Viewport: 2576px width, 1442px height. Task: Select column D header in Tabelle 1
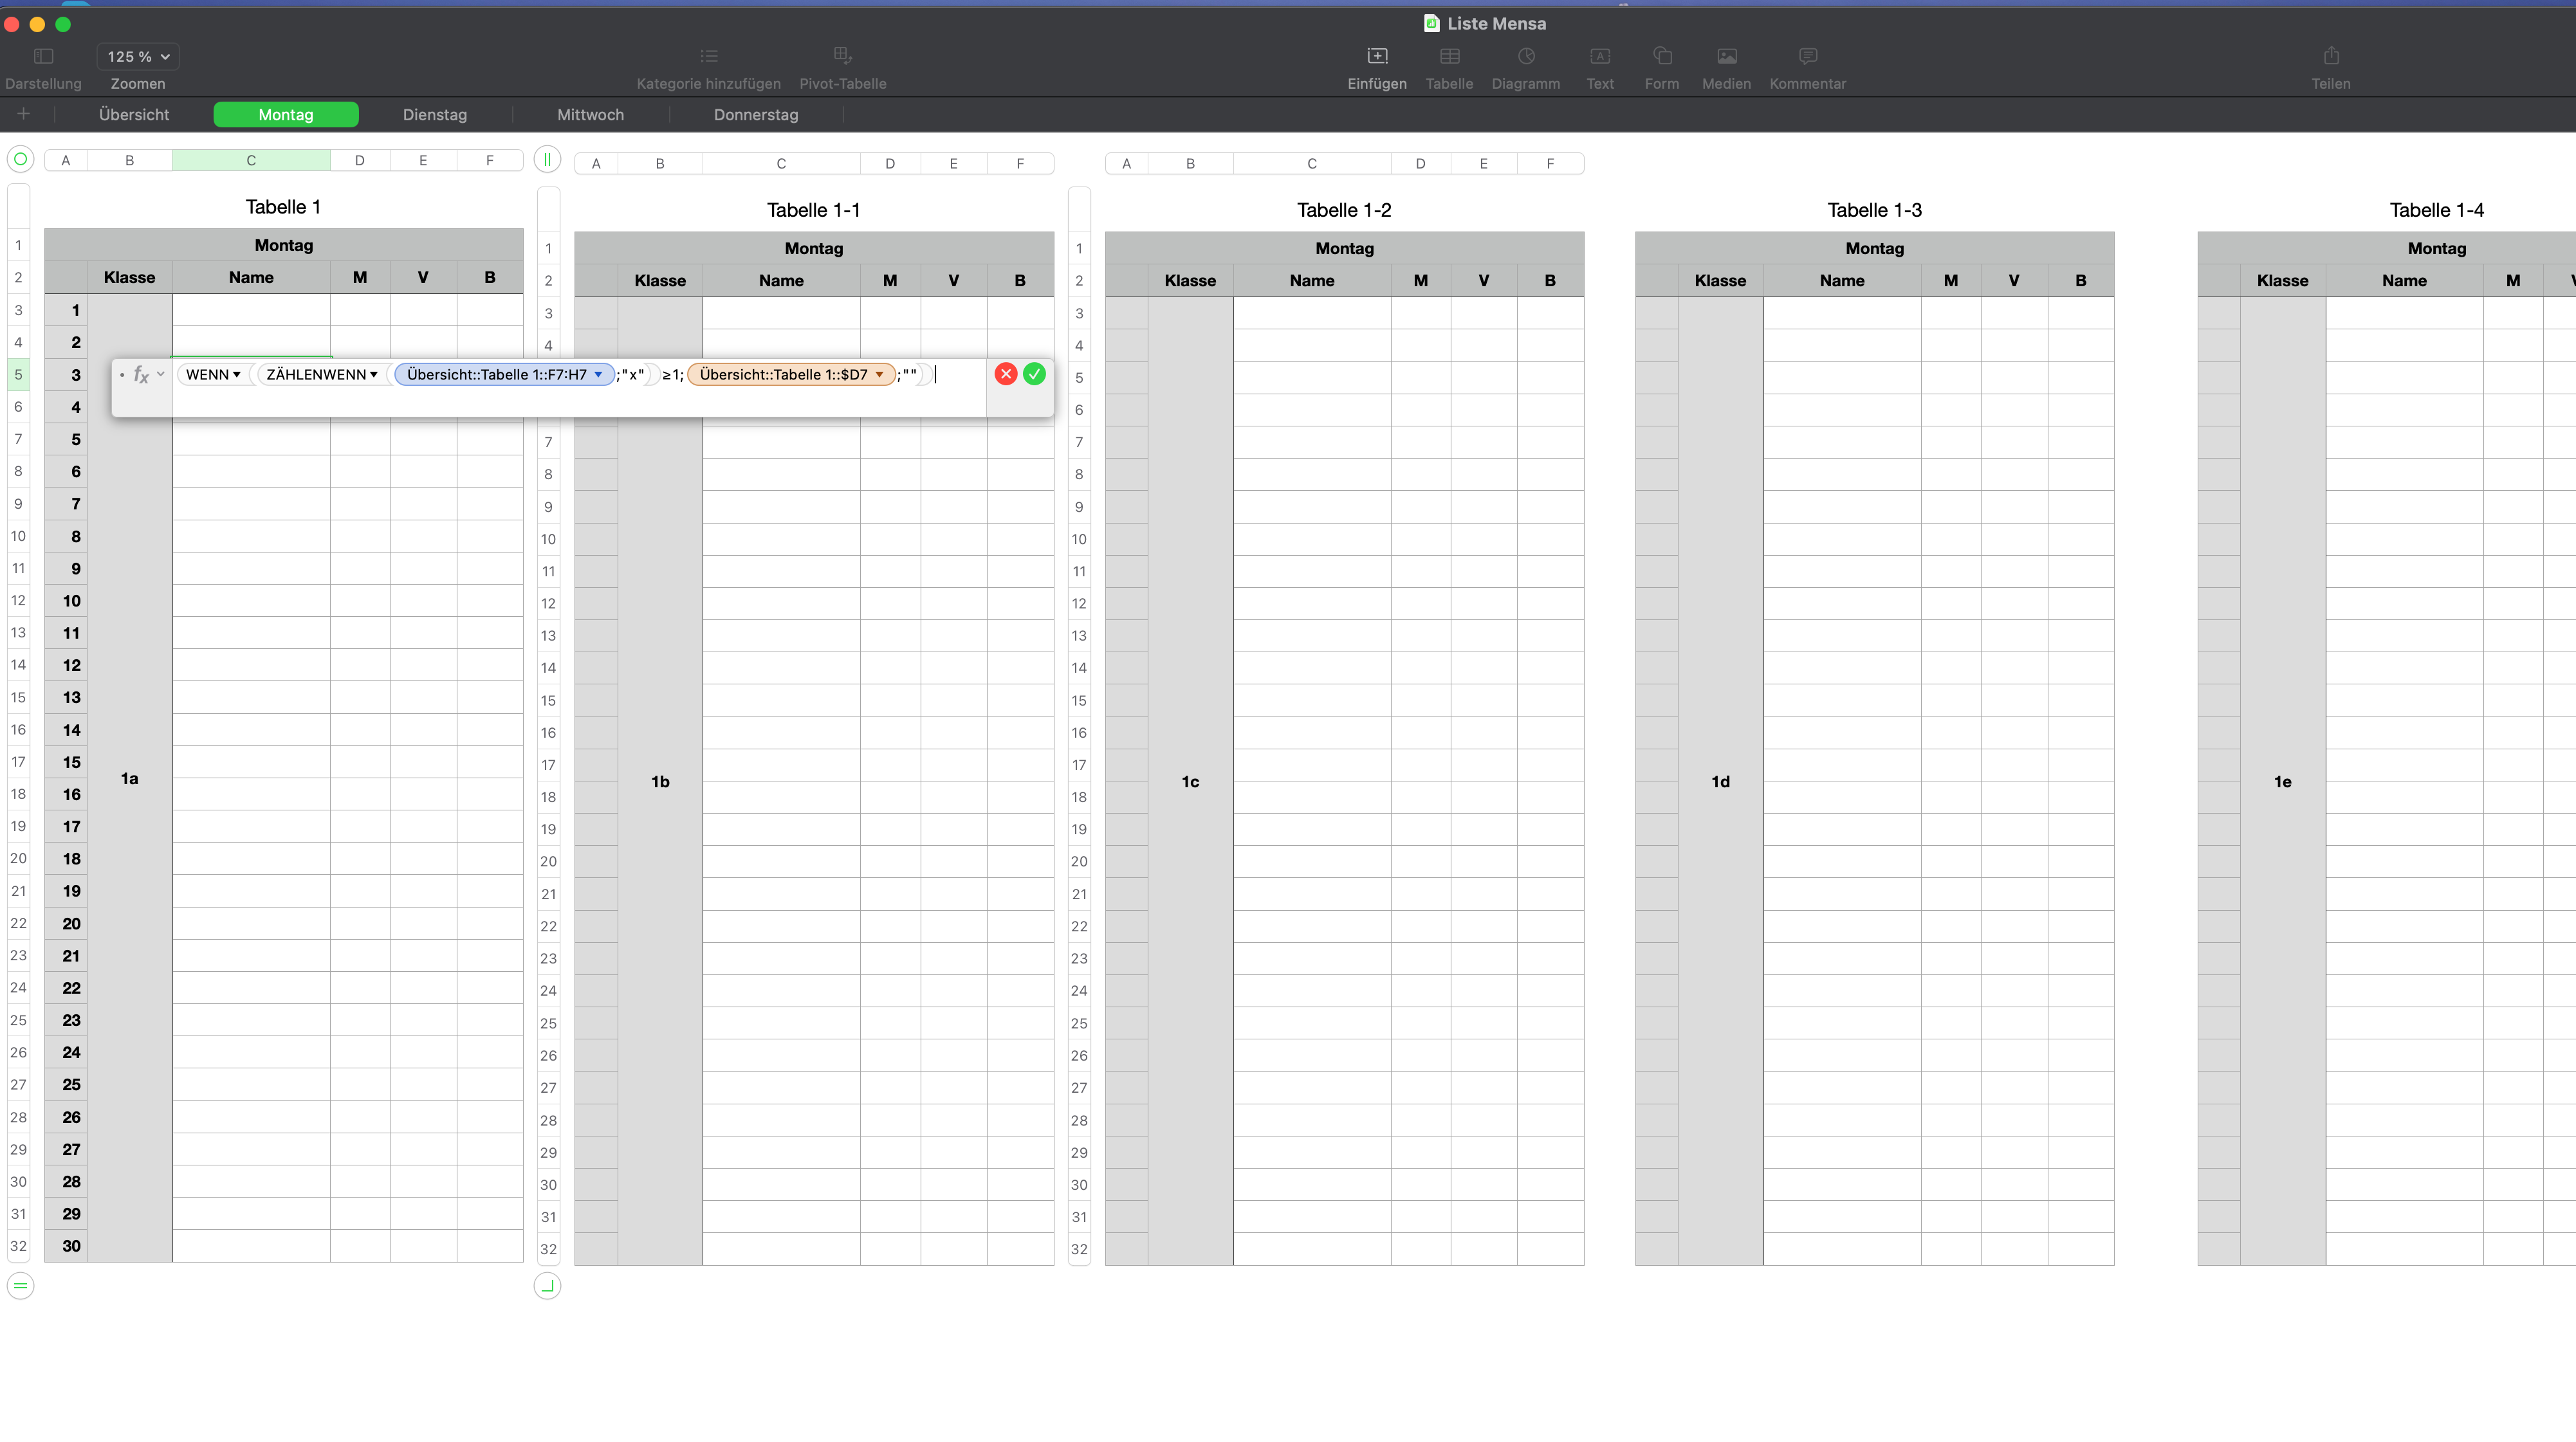pos(359,160)
